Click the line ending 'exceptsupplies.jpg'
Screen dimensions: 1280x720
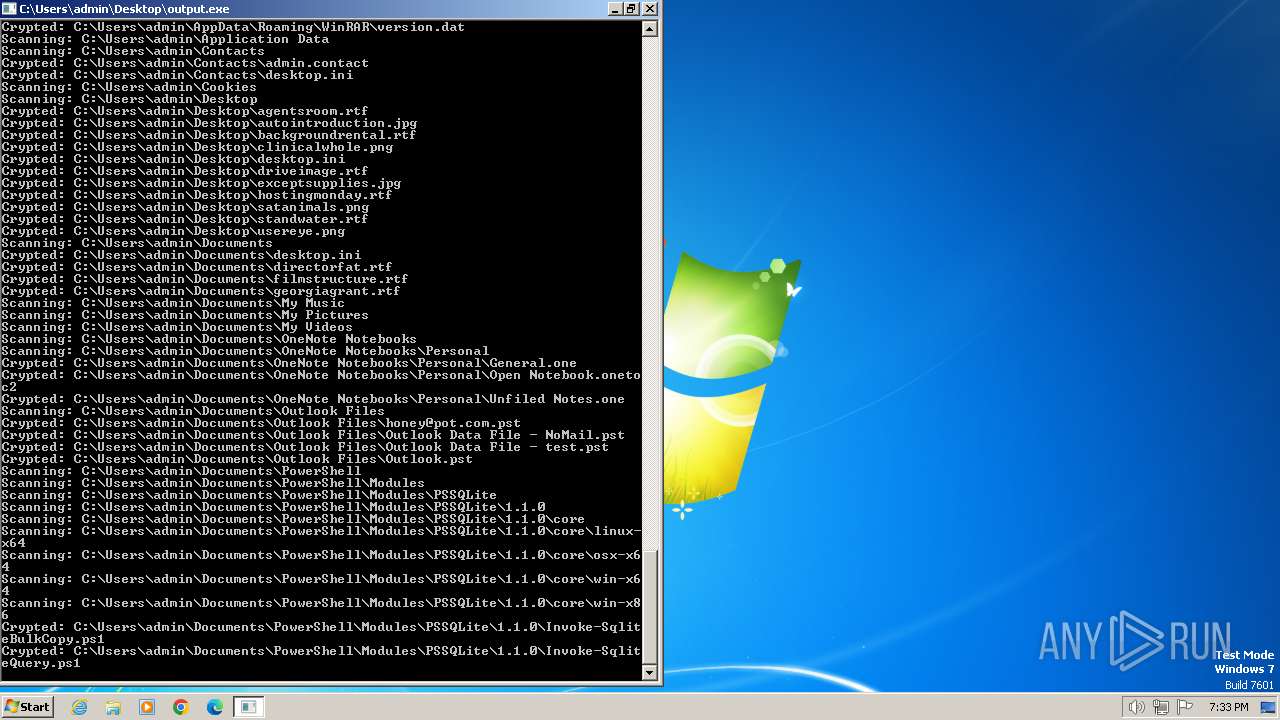click(x=201, y=183)
